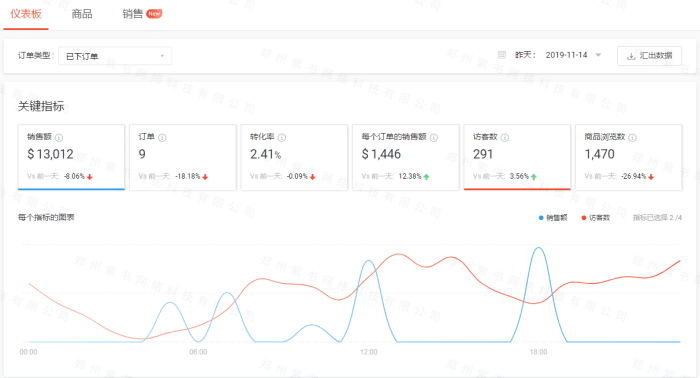
Task: Click the red 访客数 legend dot
Action: pos(583,218)
